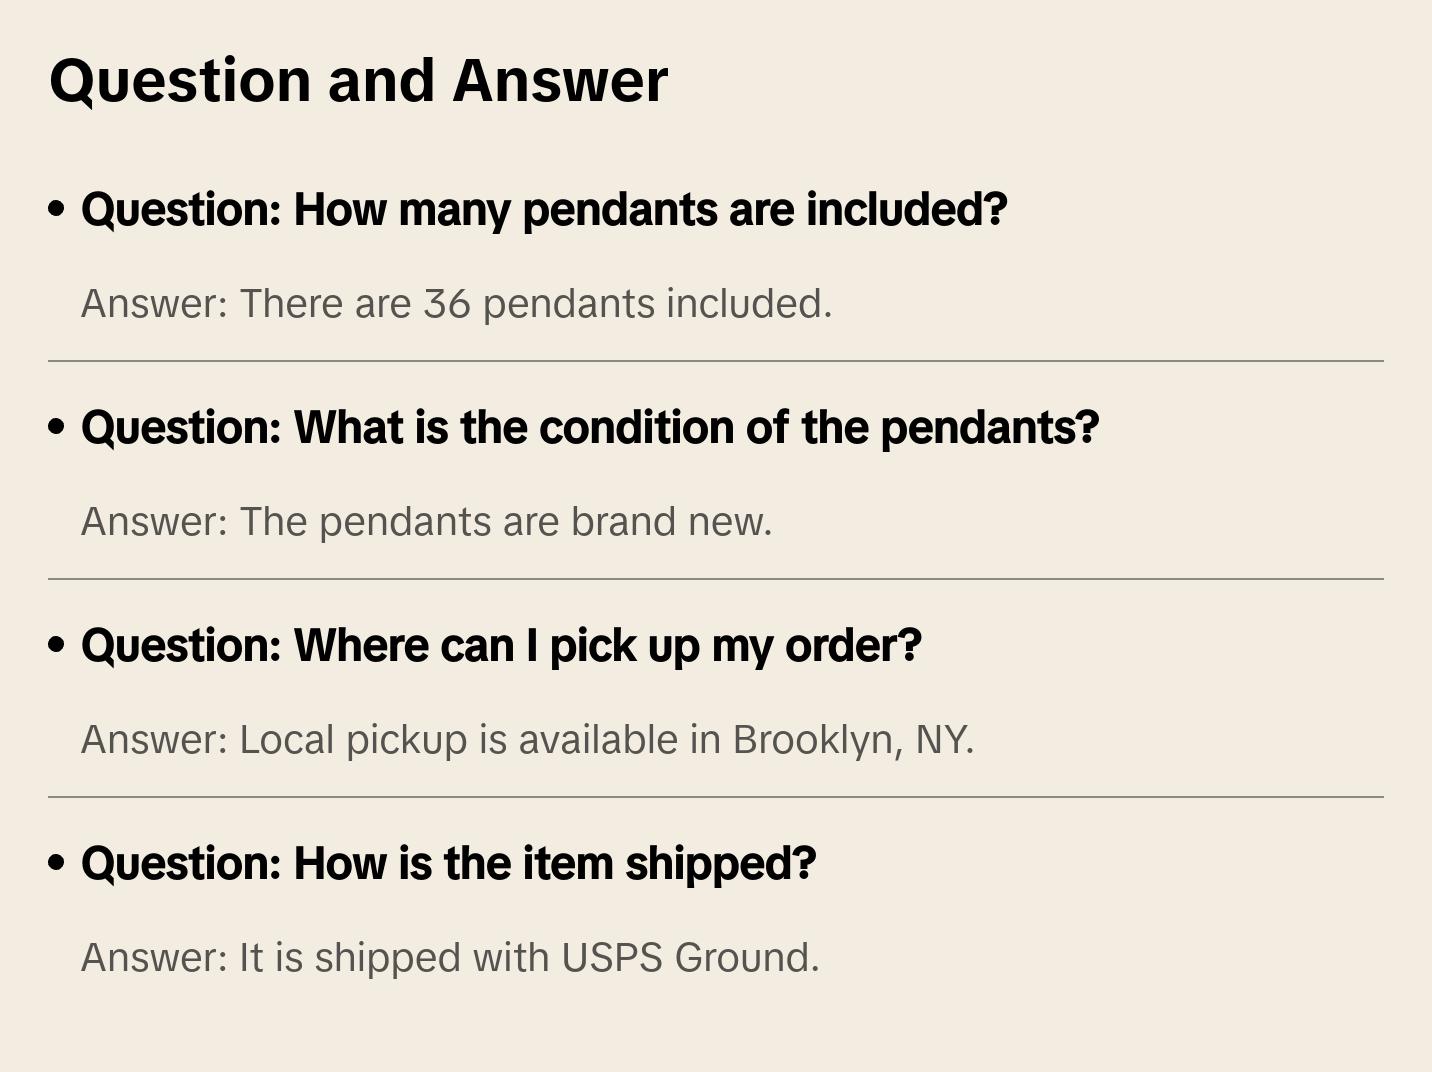Select the pendant condition question
This screenshot has width=1432, height=1072.
click(590, 427)
